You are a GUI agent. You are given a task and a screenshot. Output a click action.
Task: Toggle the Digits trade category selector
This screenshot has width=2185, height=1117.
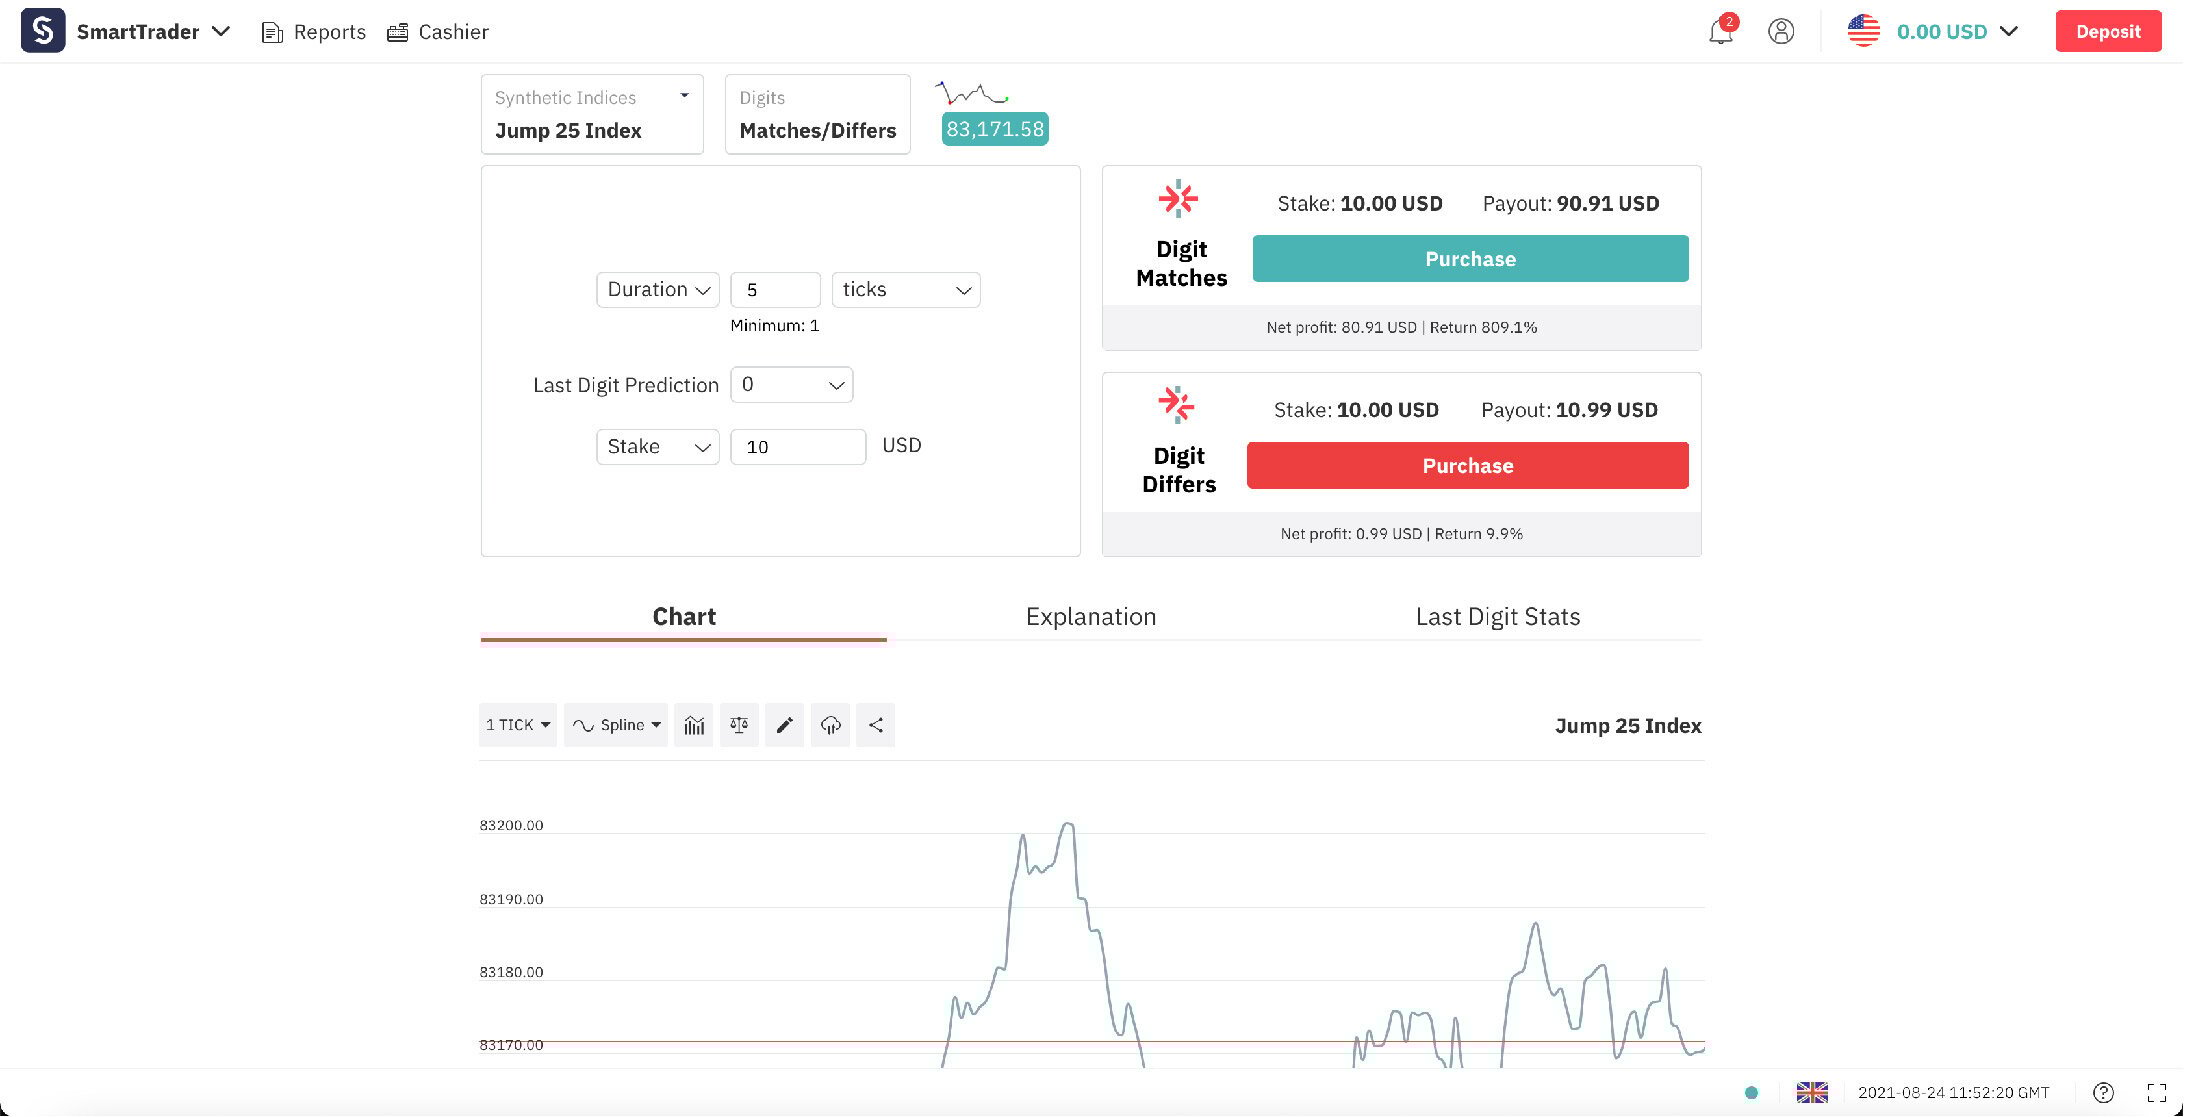click(816, 114)
